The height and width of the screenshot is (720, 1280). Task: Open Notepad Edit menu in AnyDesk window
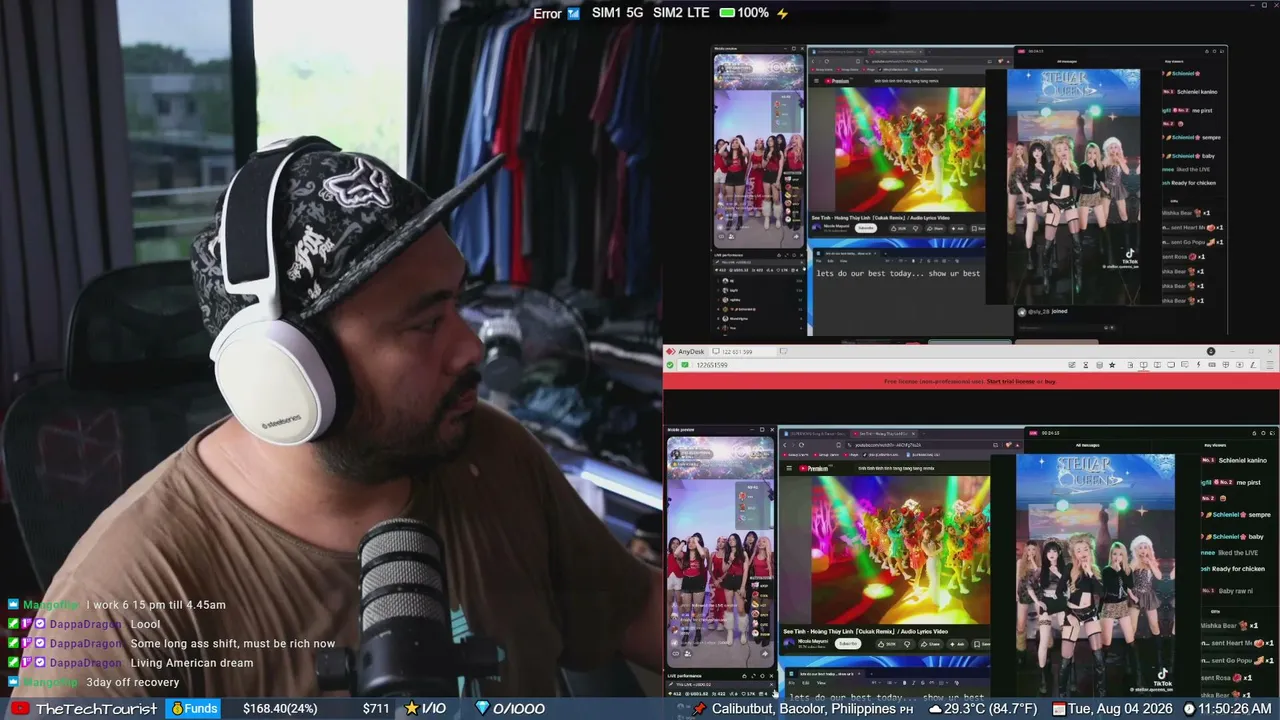click(x=805, y=682)
